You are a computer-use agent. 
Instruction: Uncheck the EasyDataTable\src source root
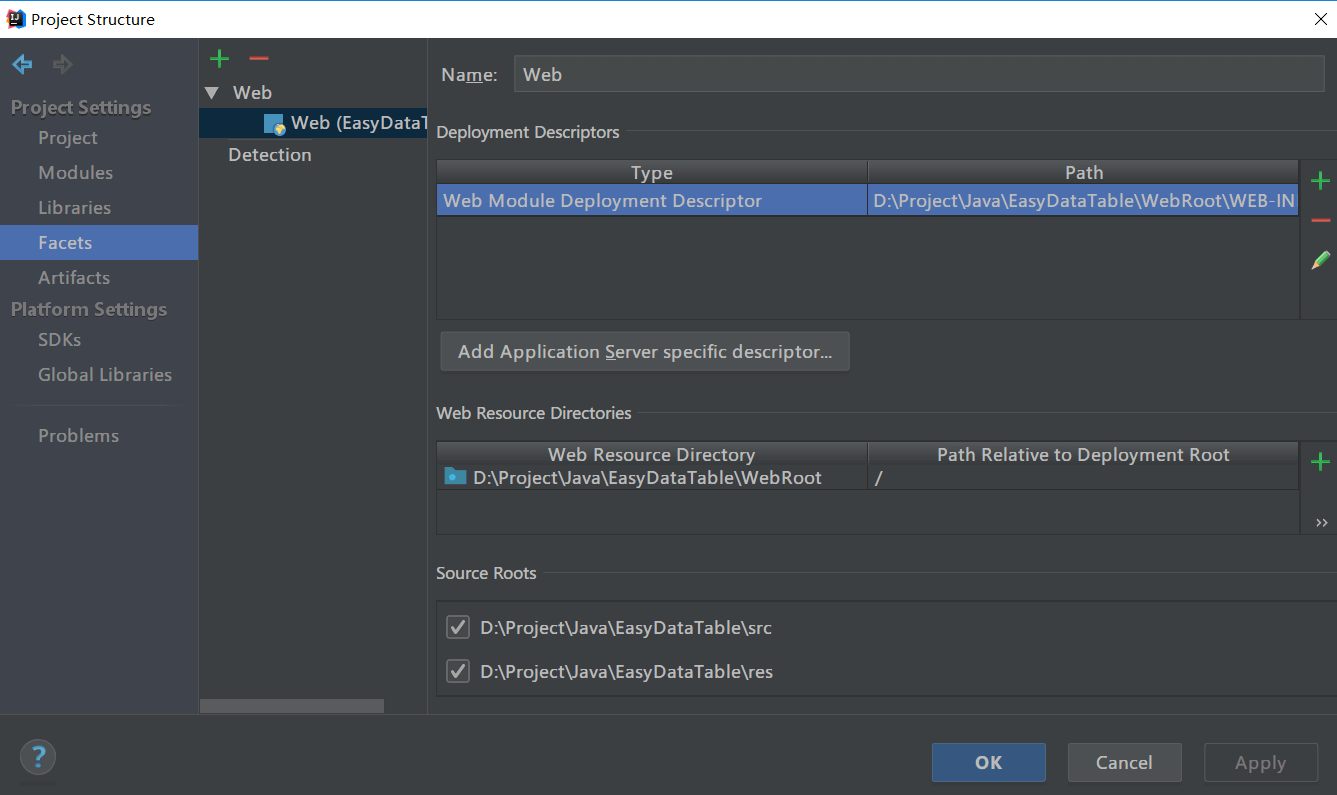click(458, 628)
